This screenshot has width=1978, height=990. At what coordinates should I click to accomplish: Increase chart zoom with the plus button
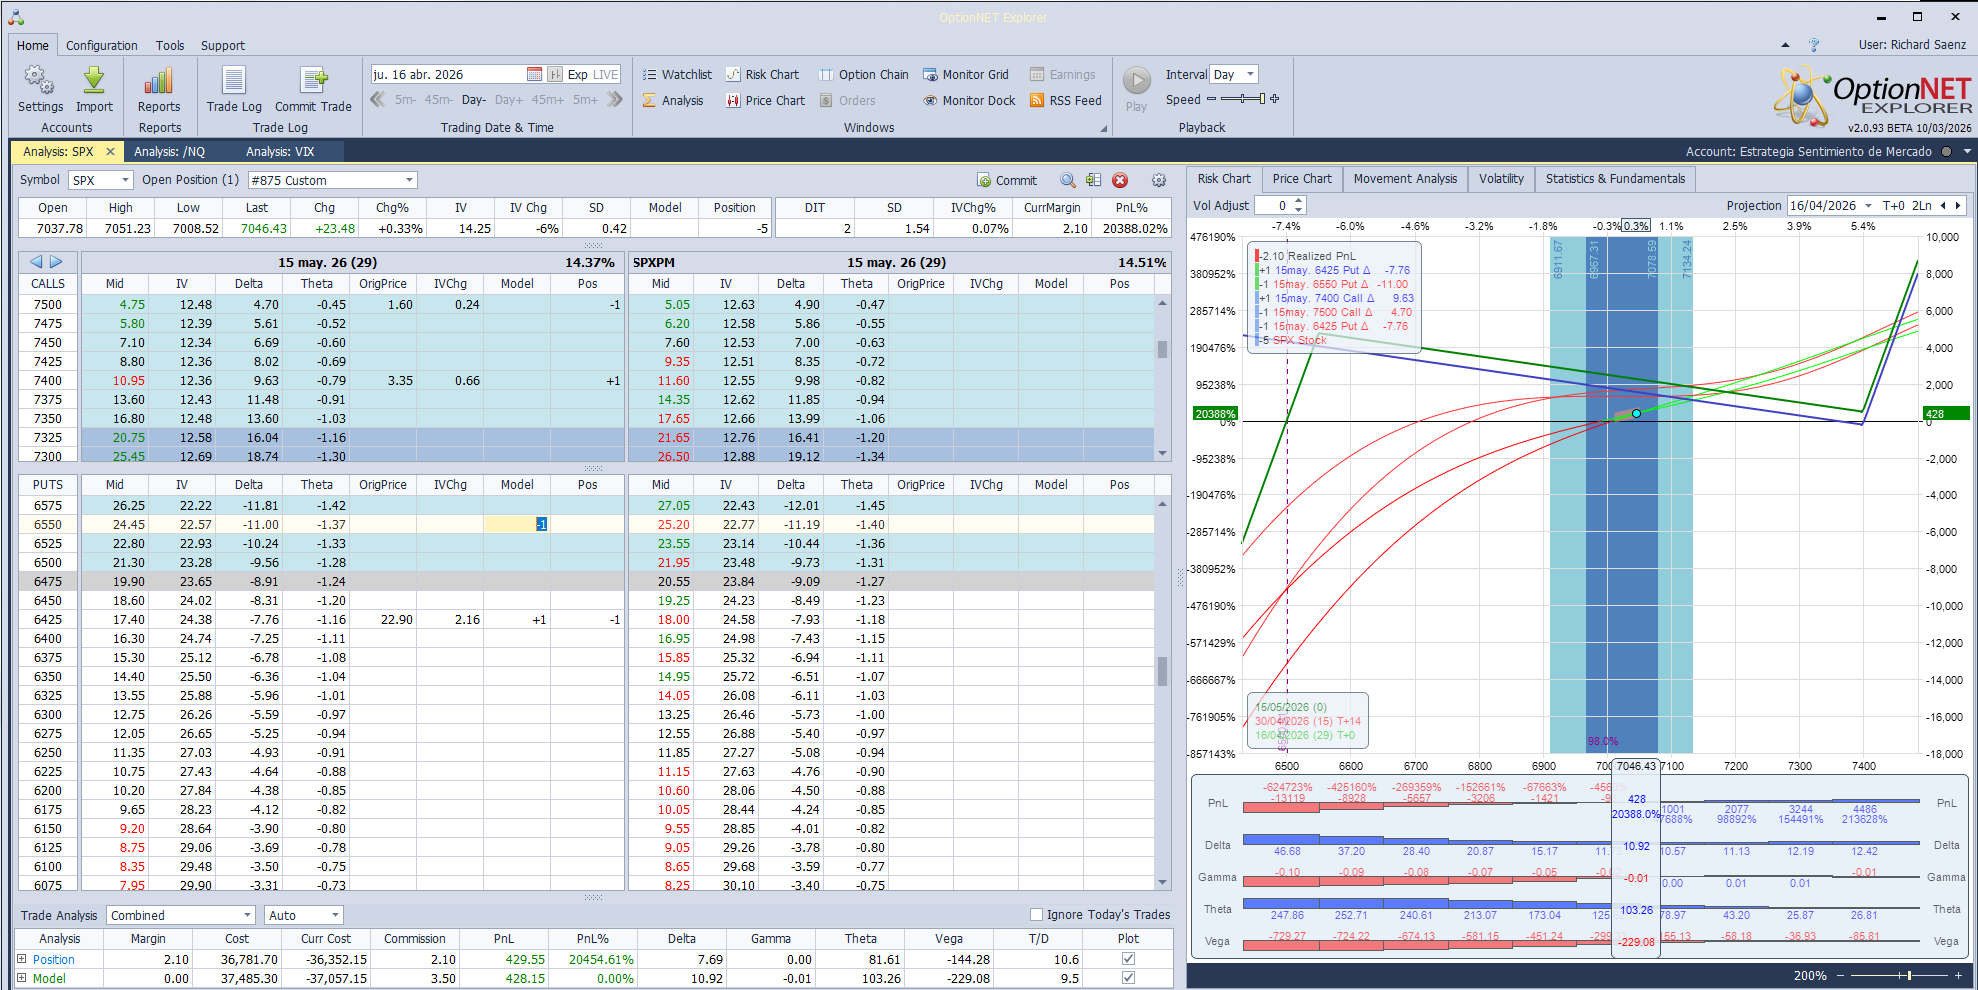click(x=1956, y=975)
